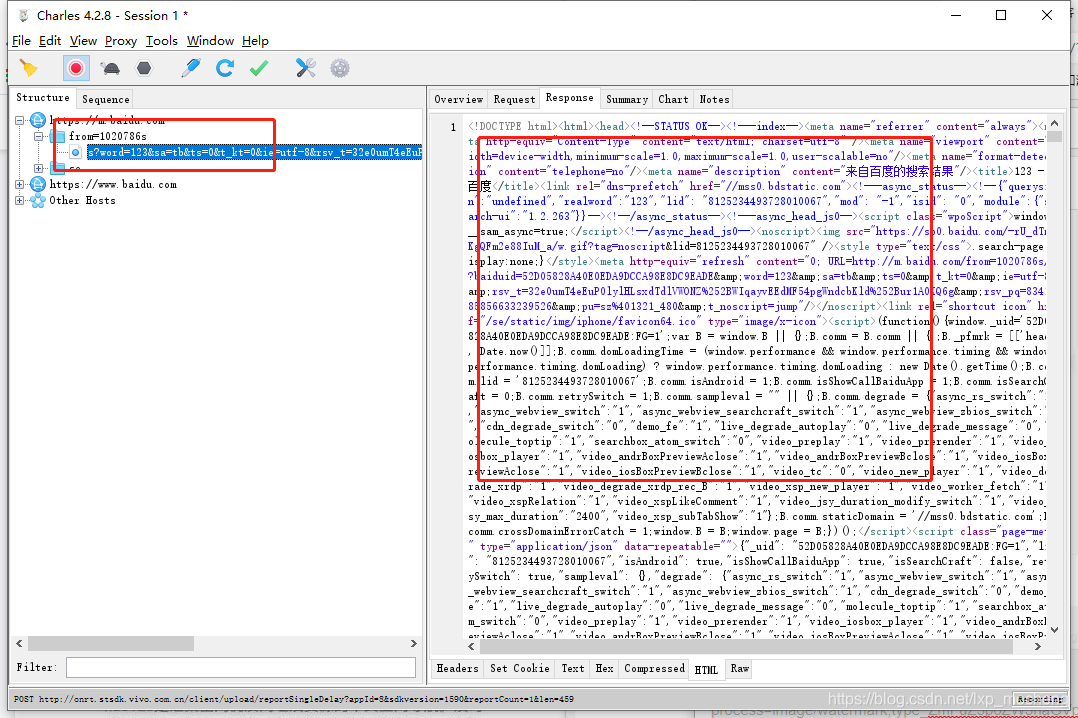Image resolution: width=1078 pixels, height=718 pixels.
Task: Open the Summary tab
Action: tap(627, 99)
